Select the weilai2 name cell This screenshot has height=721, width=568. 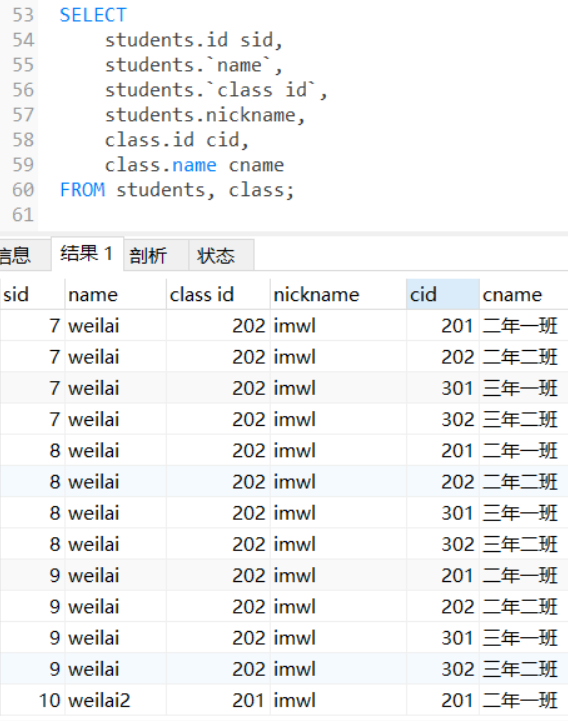(x=115, y=700)
